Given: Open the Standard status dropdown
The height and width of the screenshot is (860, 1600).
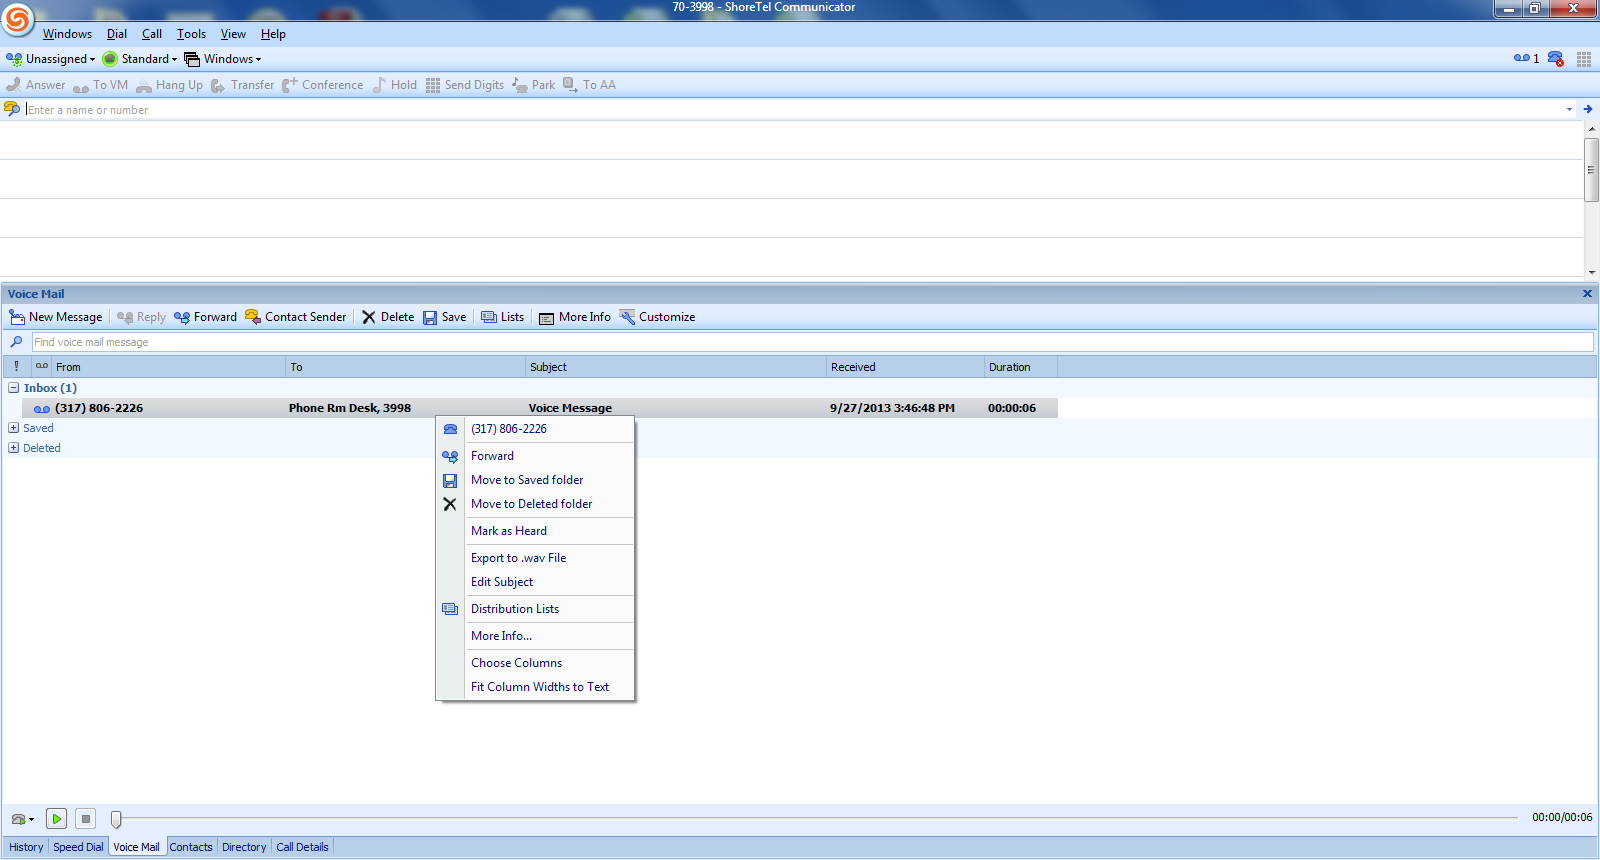Looking at the screenshot, I should tap(140, 59).
